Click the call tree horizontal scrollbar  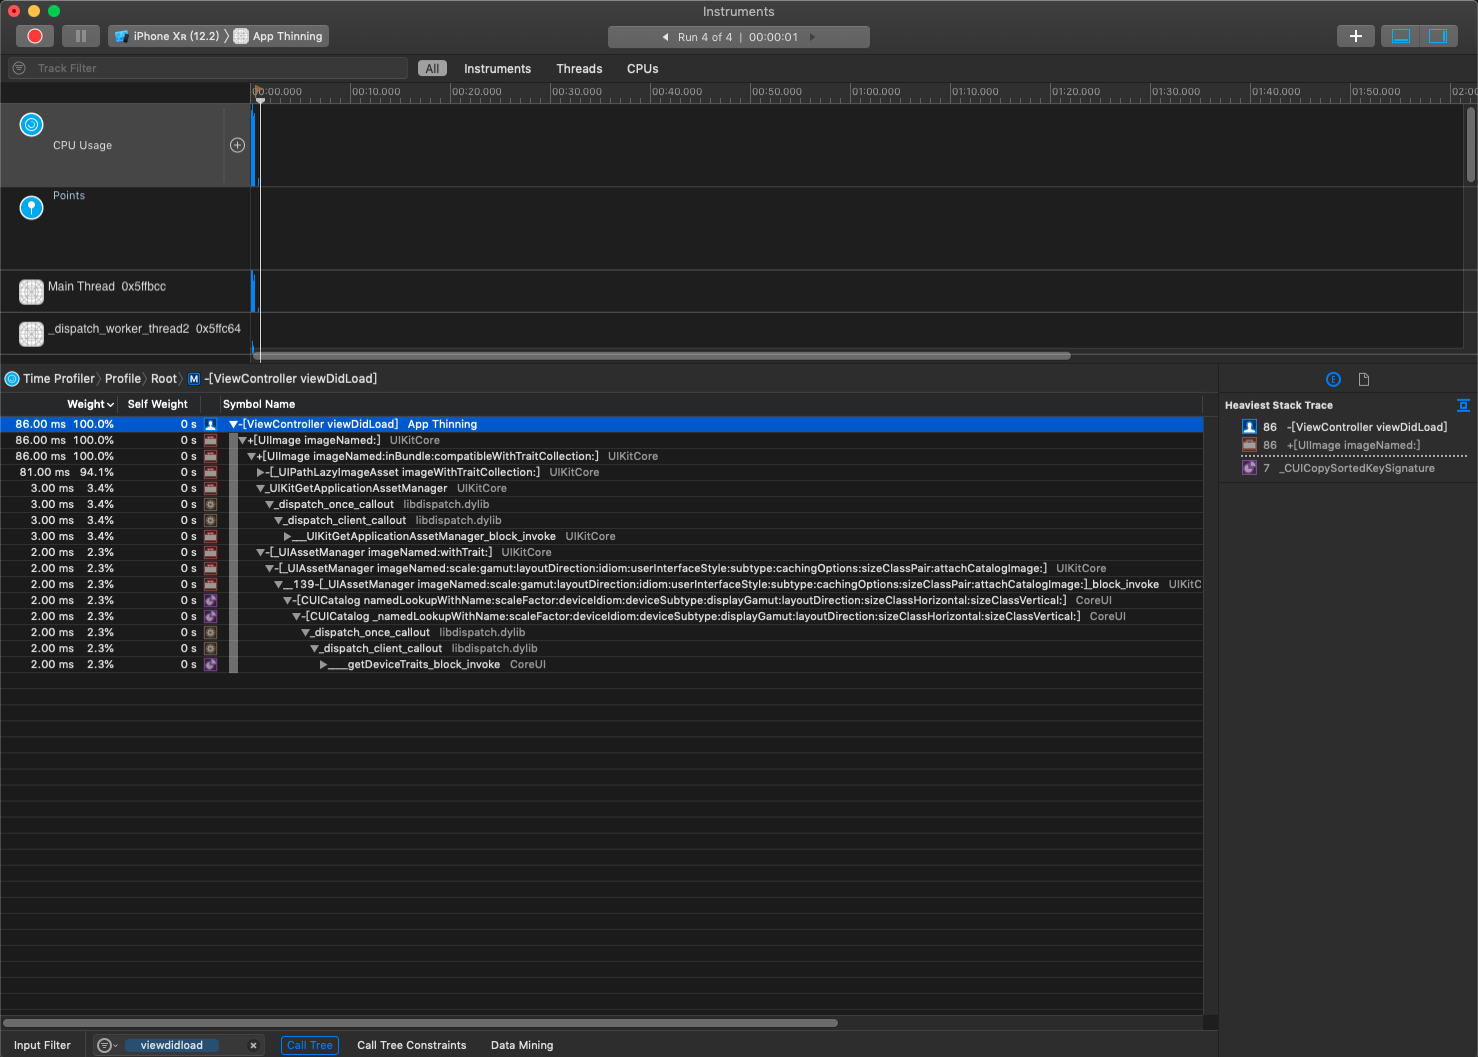[420, 1023]
